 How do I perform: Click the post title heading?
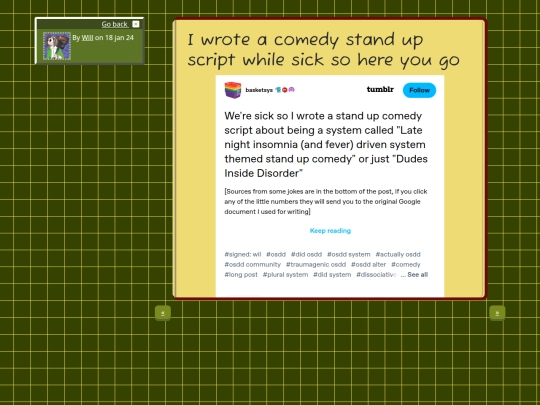click(323, 50)
